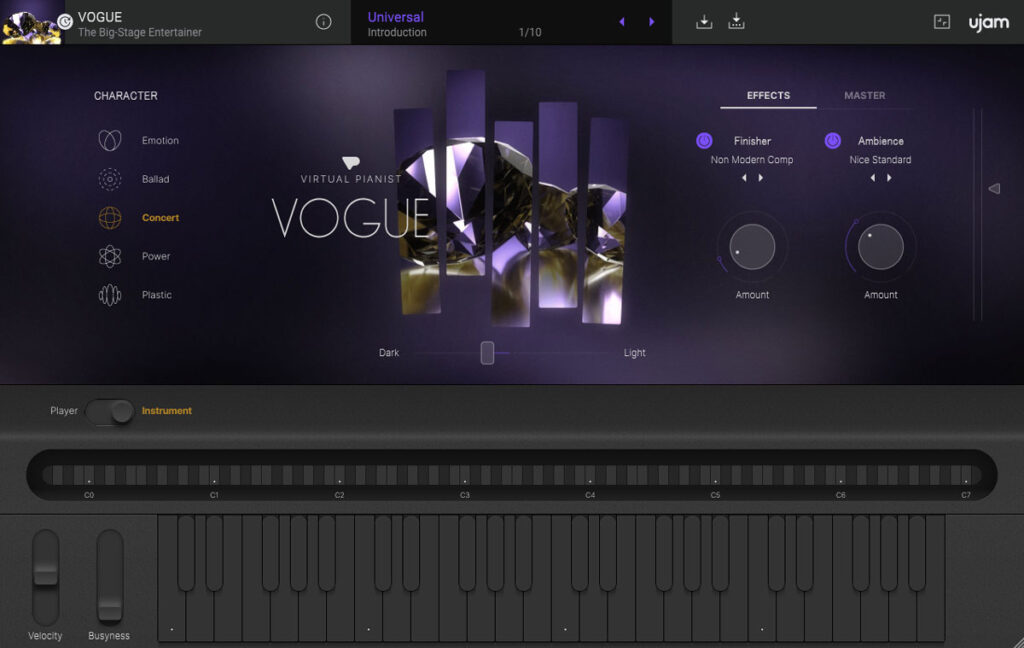This screenshot has width=1024, height=648.
Task: Select the Ballad character
Action: point(154,179)
